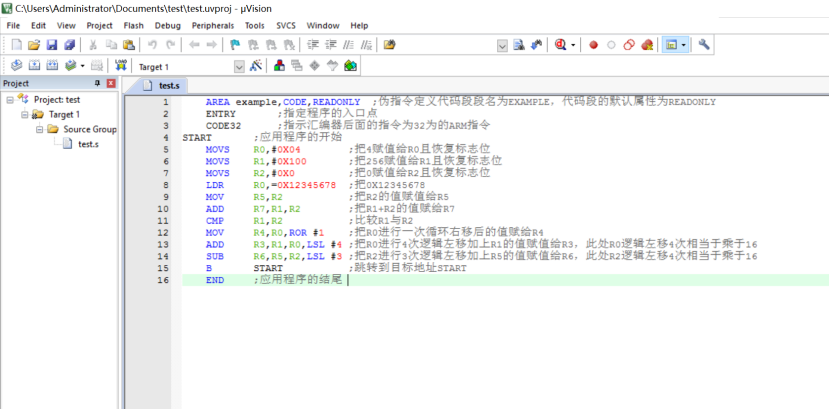
Task: Click the Incremental Find arrow-binoculars icon
Action: pyautogui.click(x=537, y=45)
